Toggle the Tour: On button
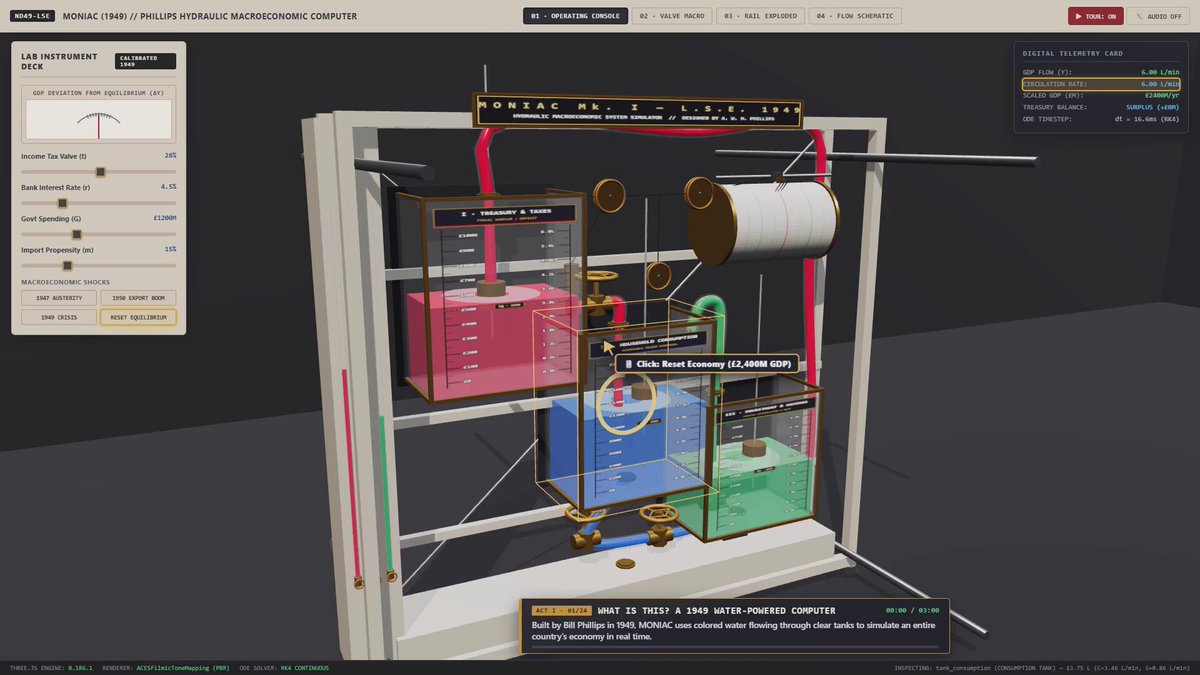Screen dimensions: 1200x675 coord(1095,16)
